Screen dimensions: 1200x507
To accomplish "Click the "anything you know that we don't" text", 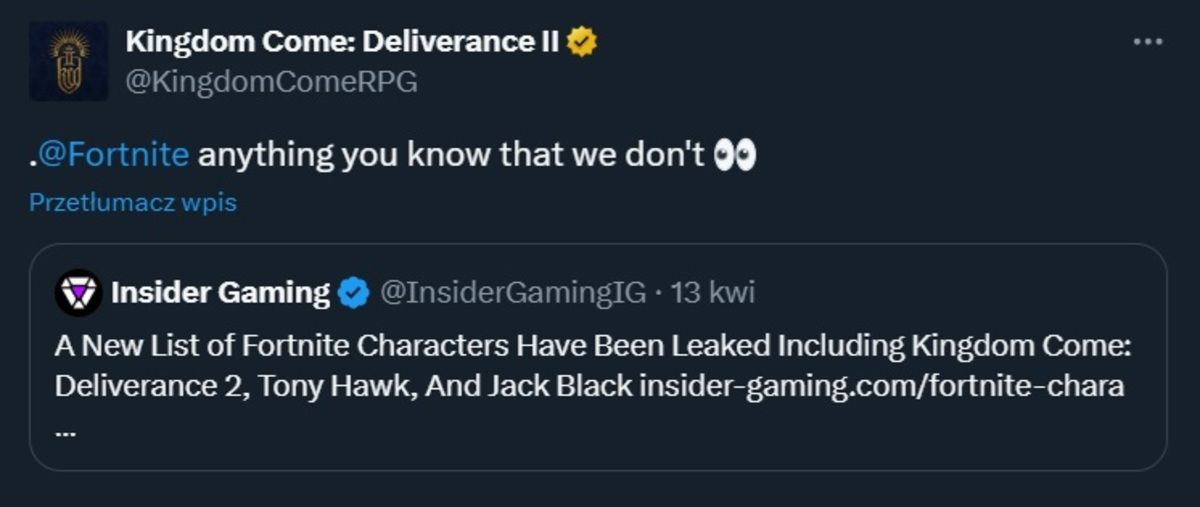I will (x=452, y=156).
